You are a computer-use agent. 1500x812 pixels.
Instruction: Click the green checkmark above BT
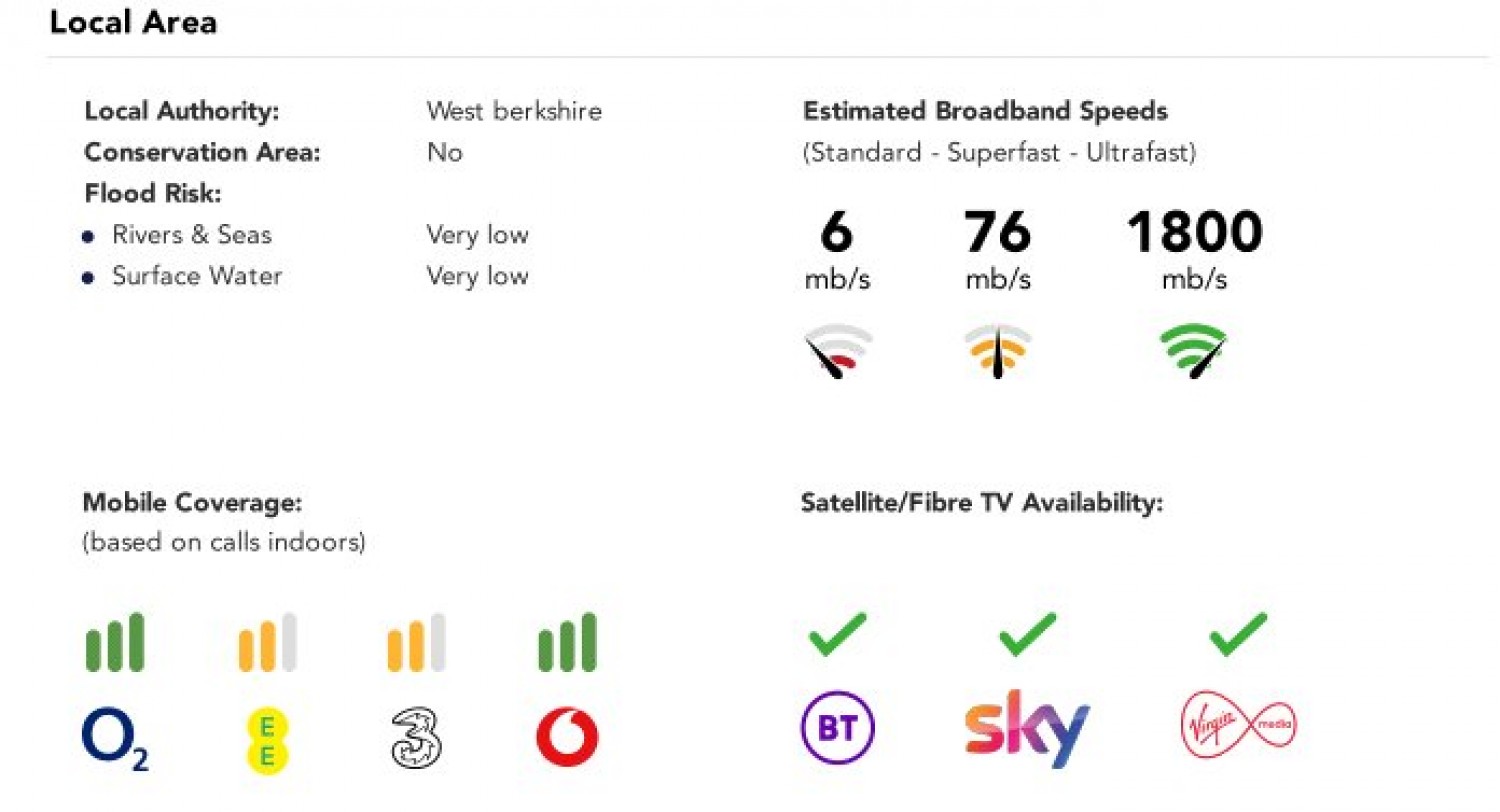click(x=837, y=634)
